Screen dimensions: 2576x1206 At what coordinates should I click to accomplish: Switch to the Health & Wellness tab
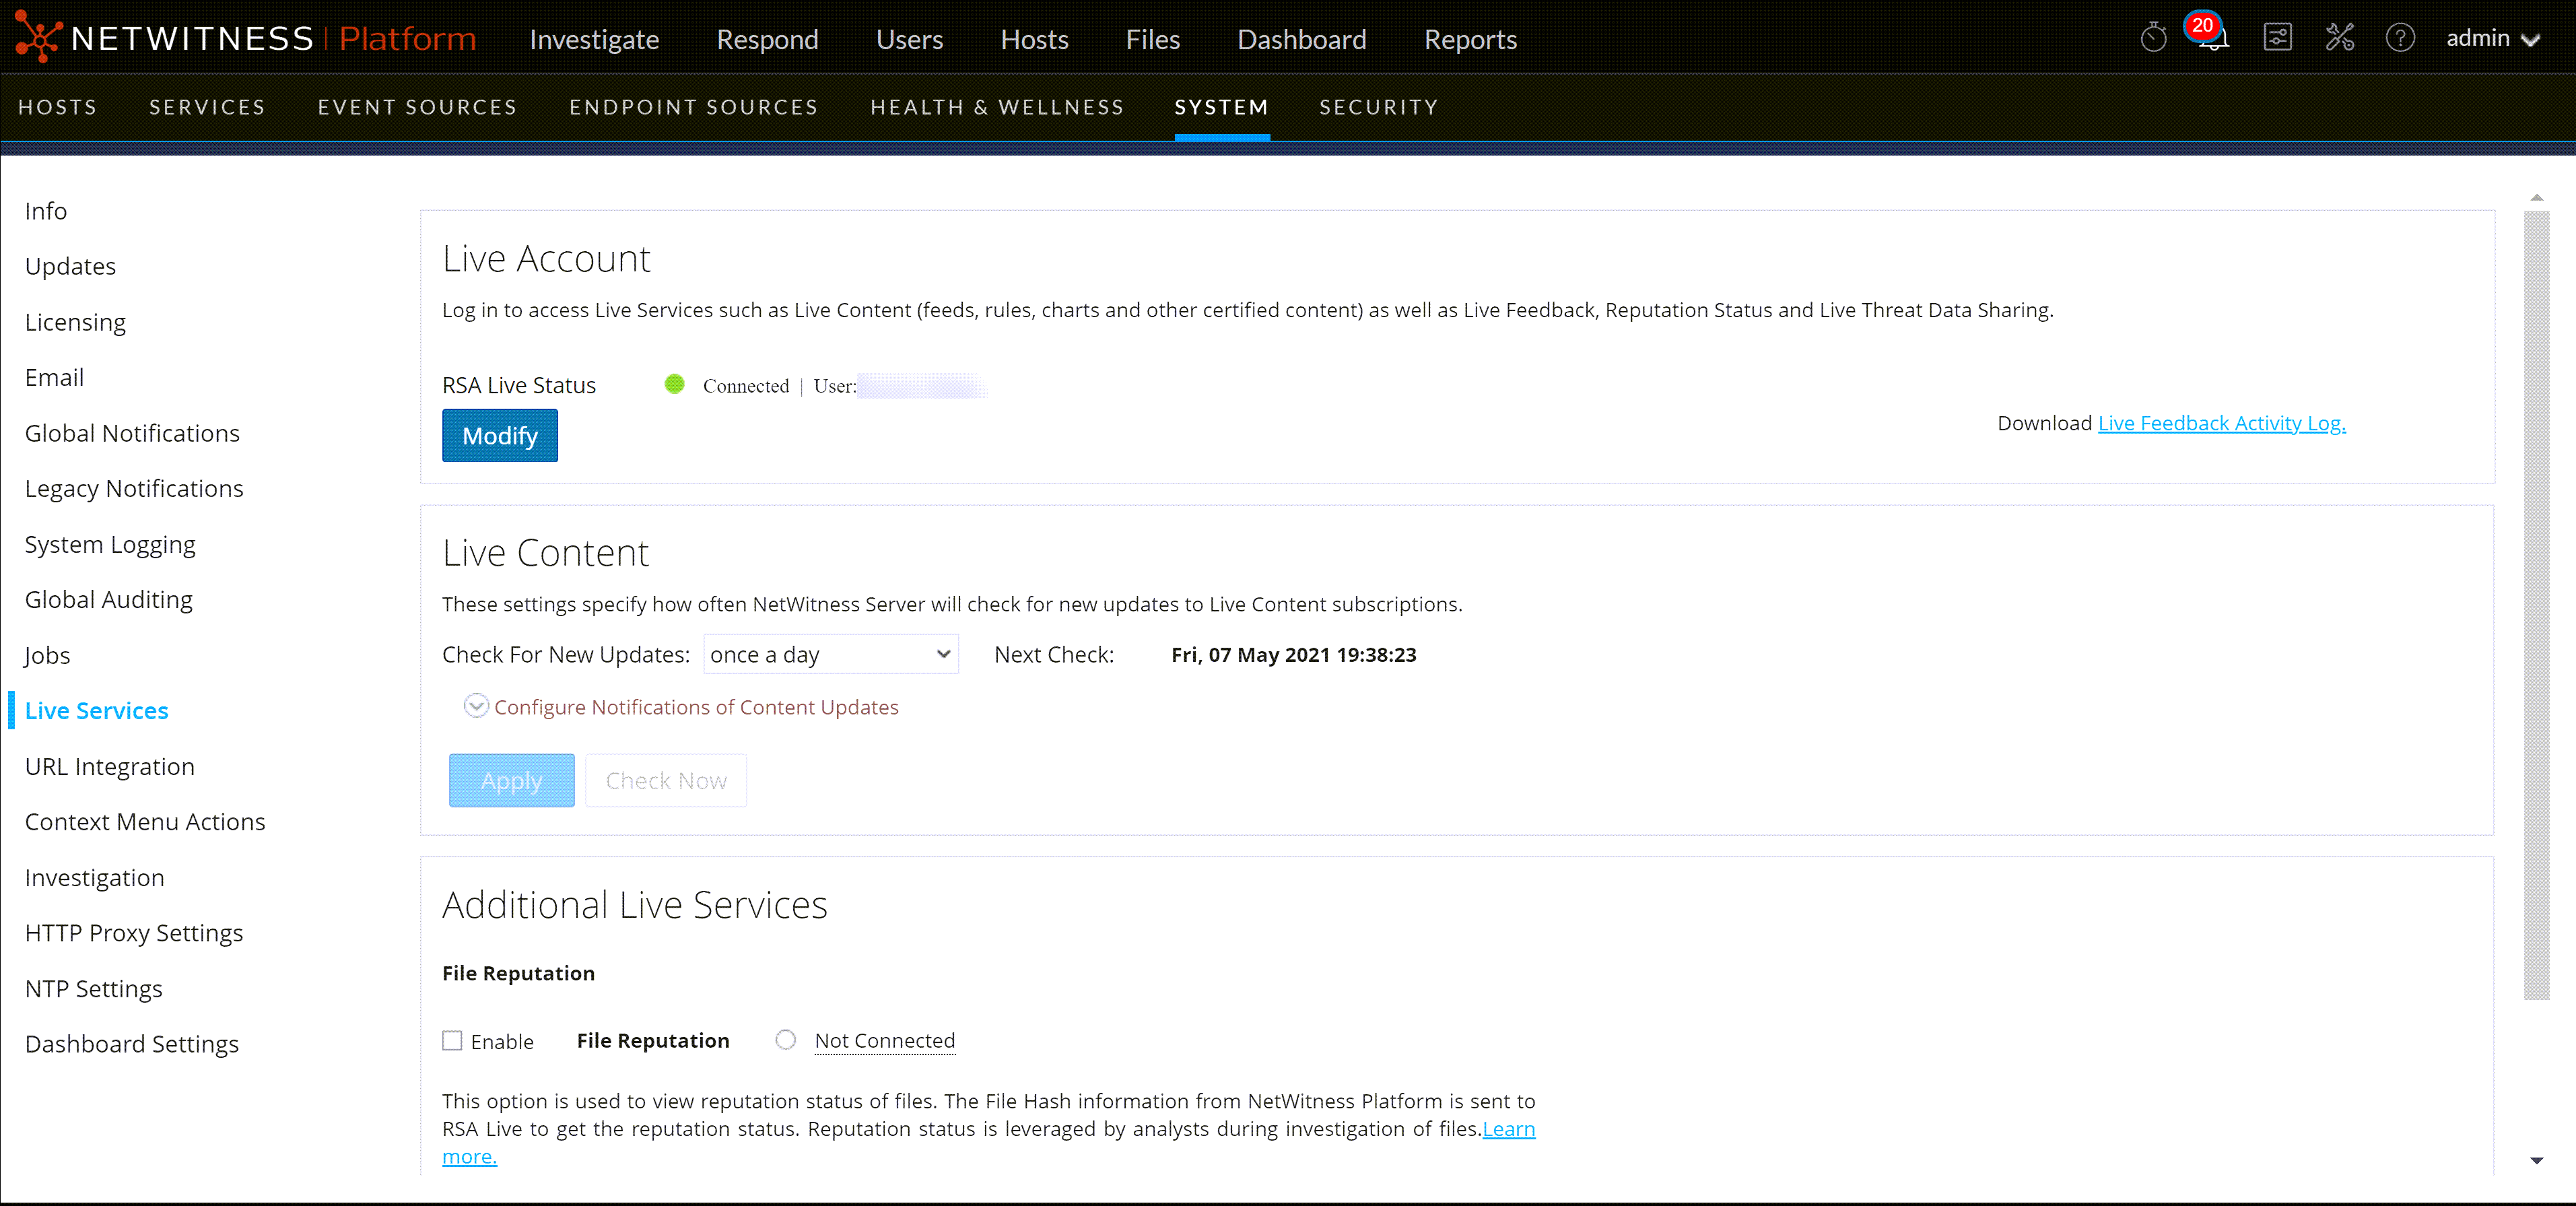997,107
